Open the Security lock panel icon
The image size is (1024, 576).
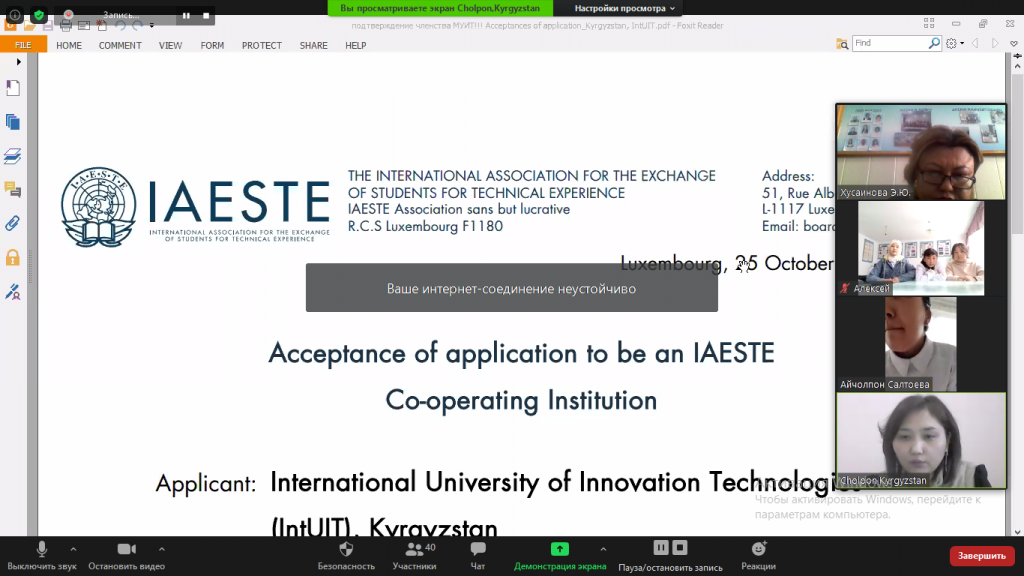(13, 258)
